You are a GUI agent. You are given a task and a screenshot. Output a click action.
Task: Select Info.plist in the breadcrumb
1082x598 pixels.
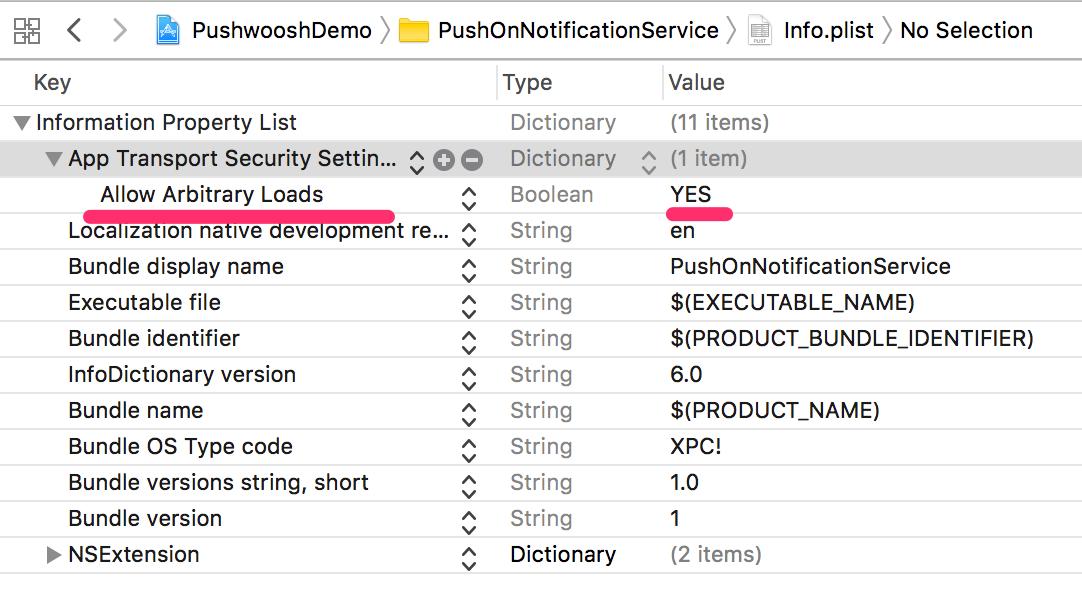pos(829,30)
